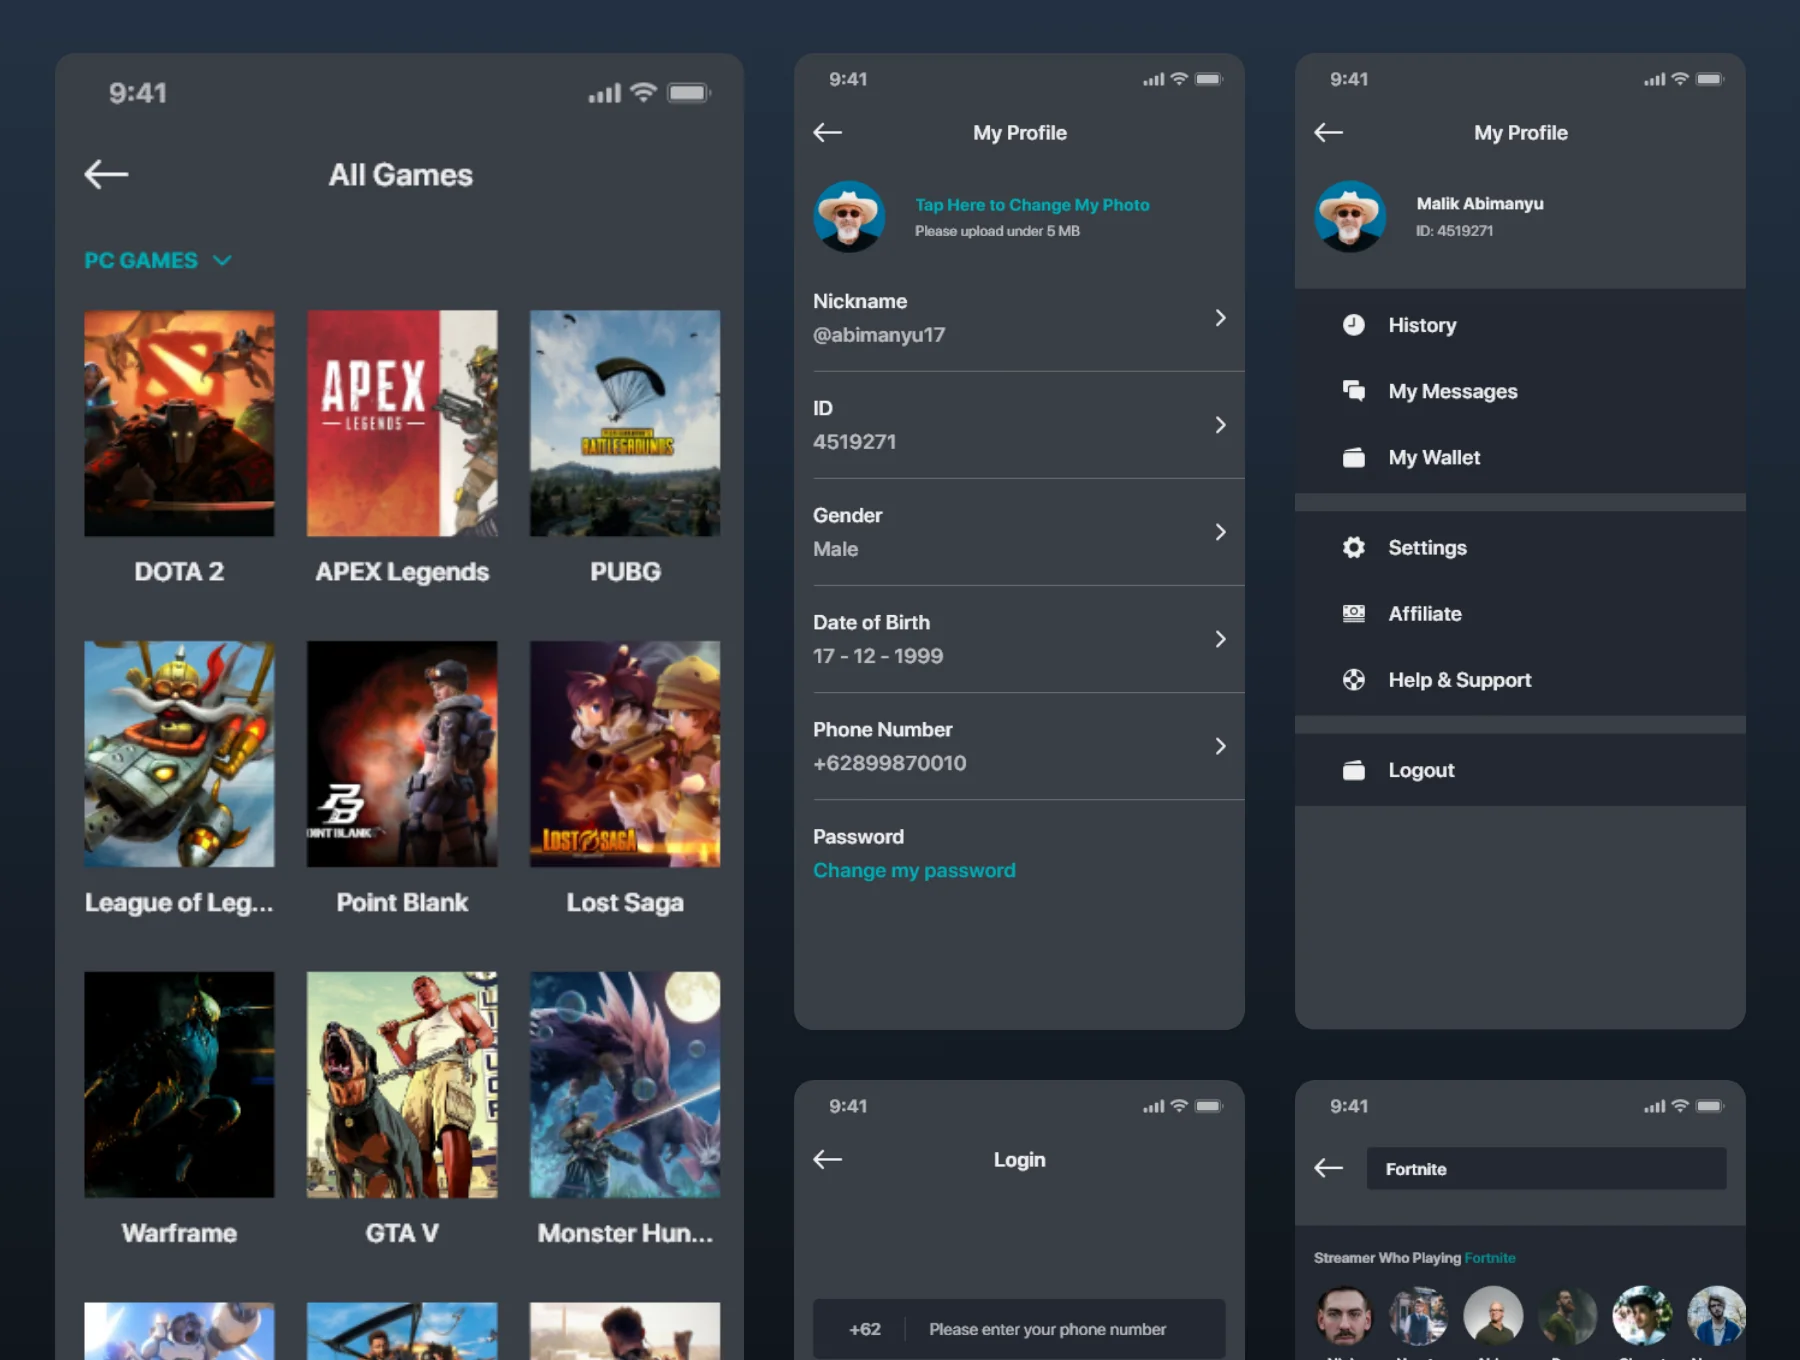Click the History clock icon
Image resolution: width=1800 pixels, height=1360 pixels.
point(1354,325)
